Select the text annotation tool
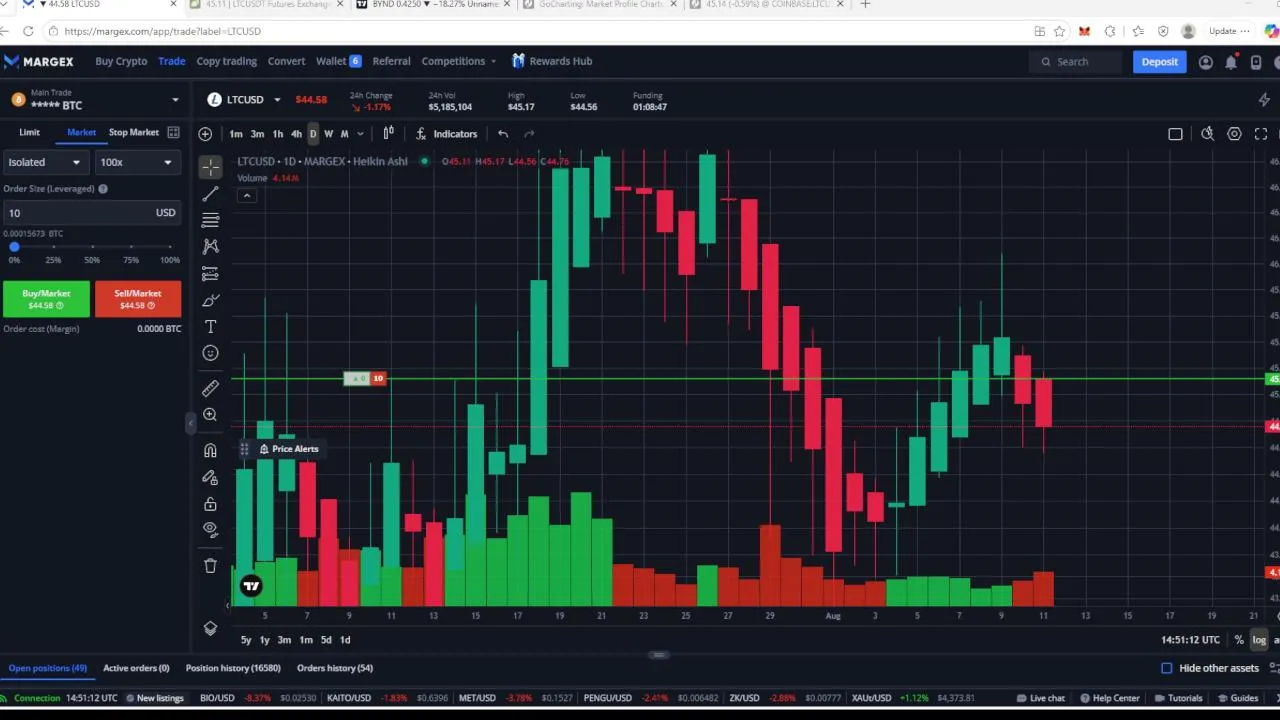 [x=210, y=327]
